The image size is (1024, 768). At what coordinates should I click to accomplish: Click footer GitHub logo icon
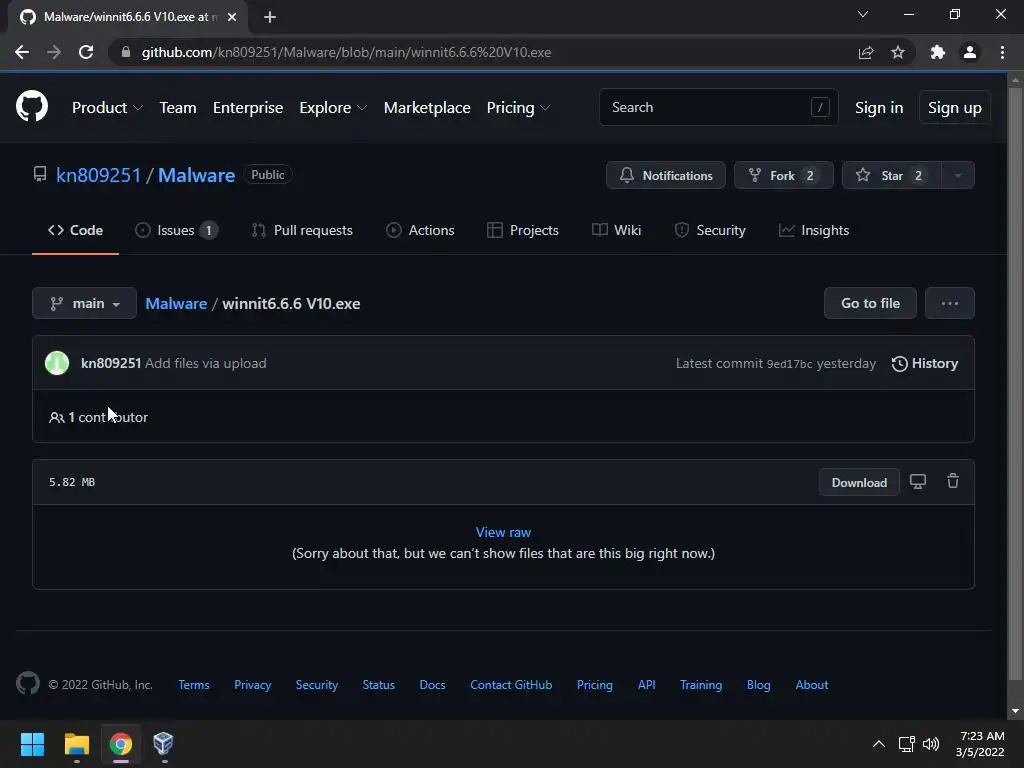point(27,684)
